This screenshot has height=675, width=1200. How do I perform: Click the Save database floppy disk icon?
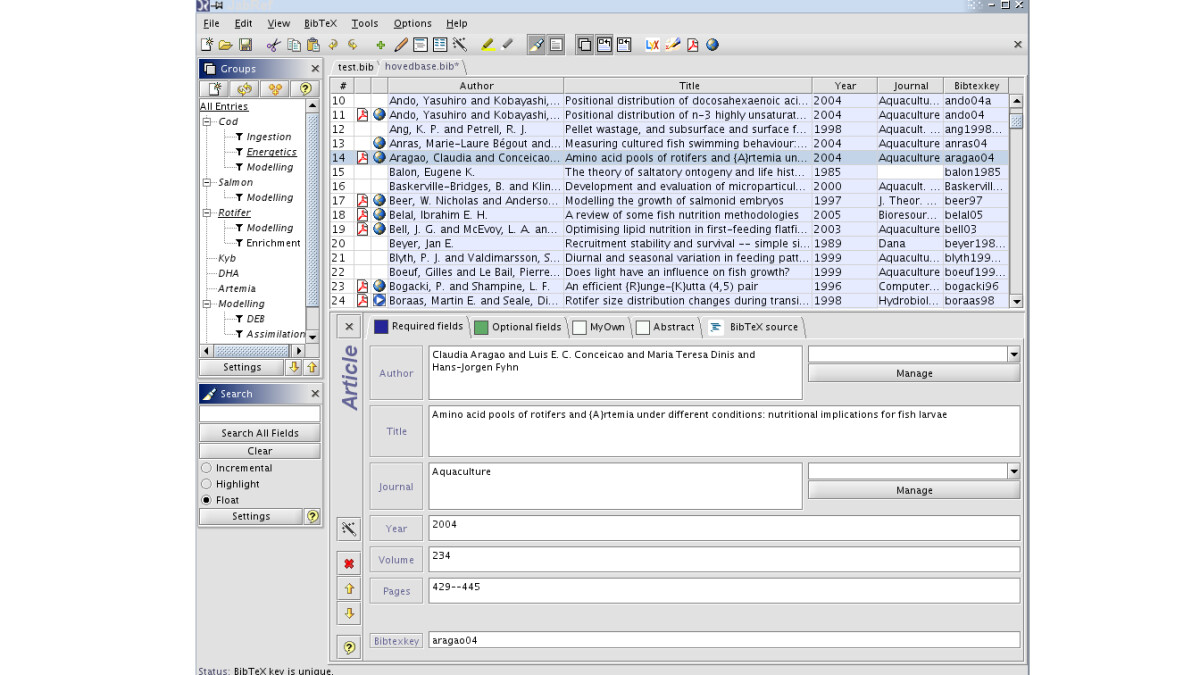pos(245,45)
